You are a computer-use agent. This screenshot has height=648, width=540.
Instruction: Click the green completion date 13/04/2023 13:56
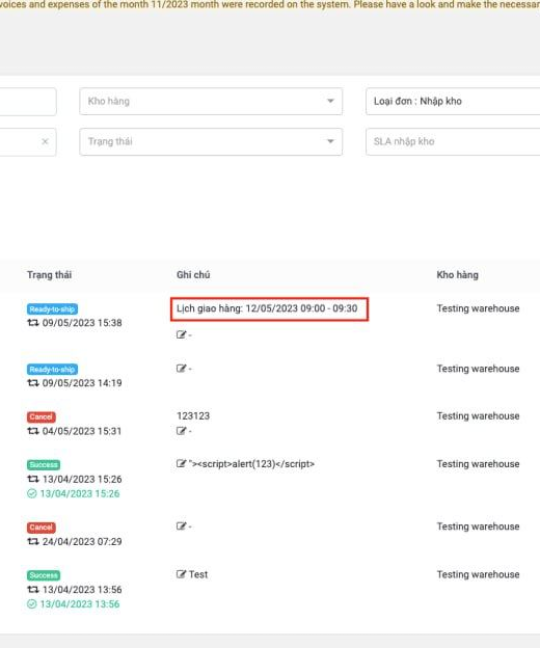tap(80, 604)
